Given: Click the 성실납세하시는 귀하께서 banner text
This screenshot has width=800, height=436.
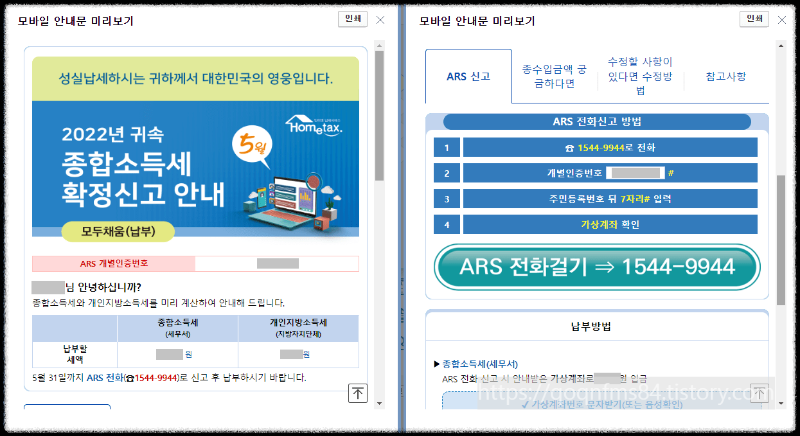Looking at the screenshot, I should pyautogui.click(x=195, y=79).
